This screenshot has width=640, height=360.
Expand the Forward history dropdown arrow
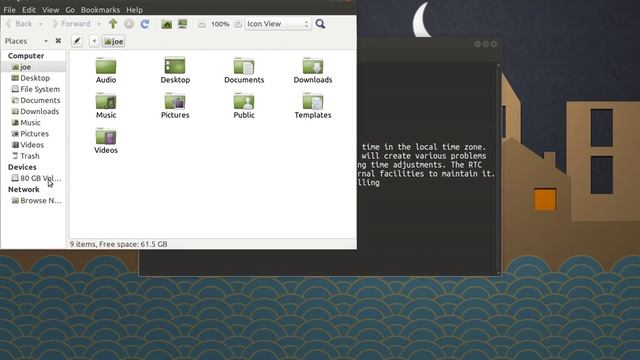(x=99, y=24)
